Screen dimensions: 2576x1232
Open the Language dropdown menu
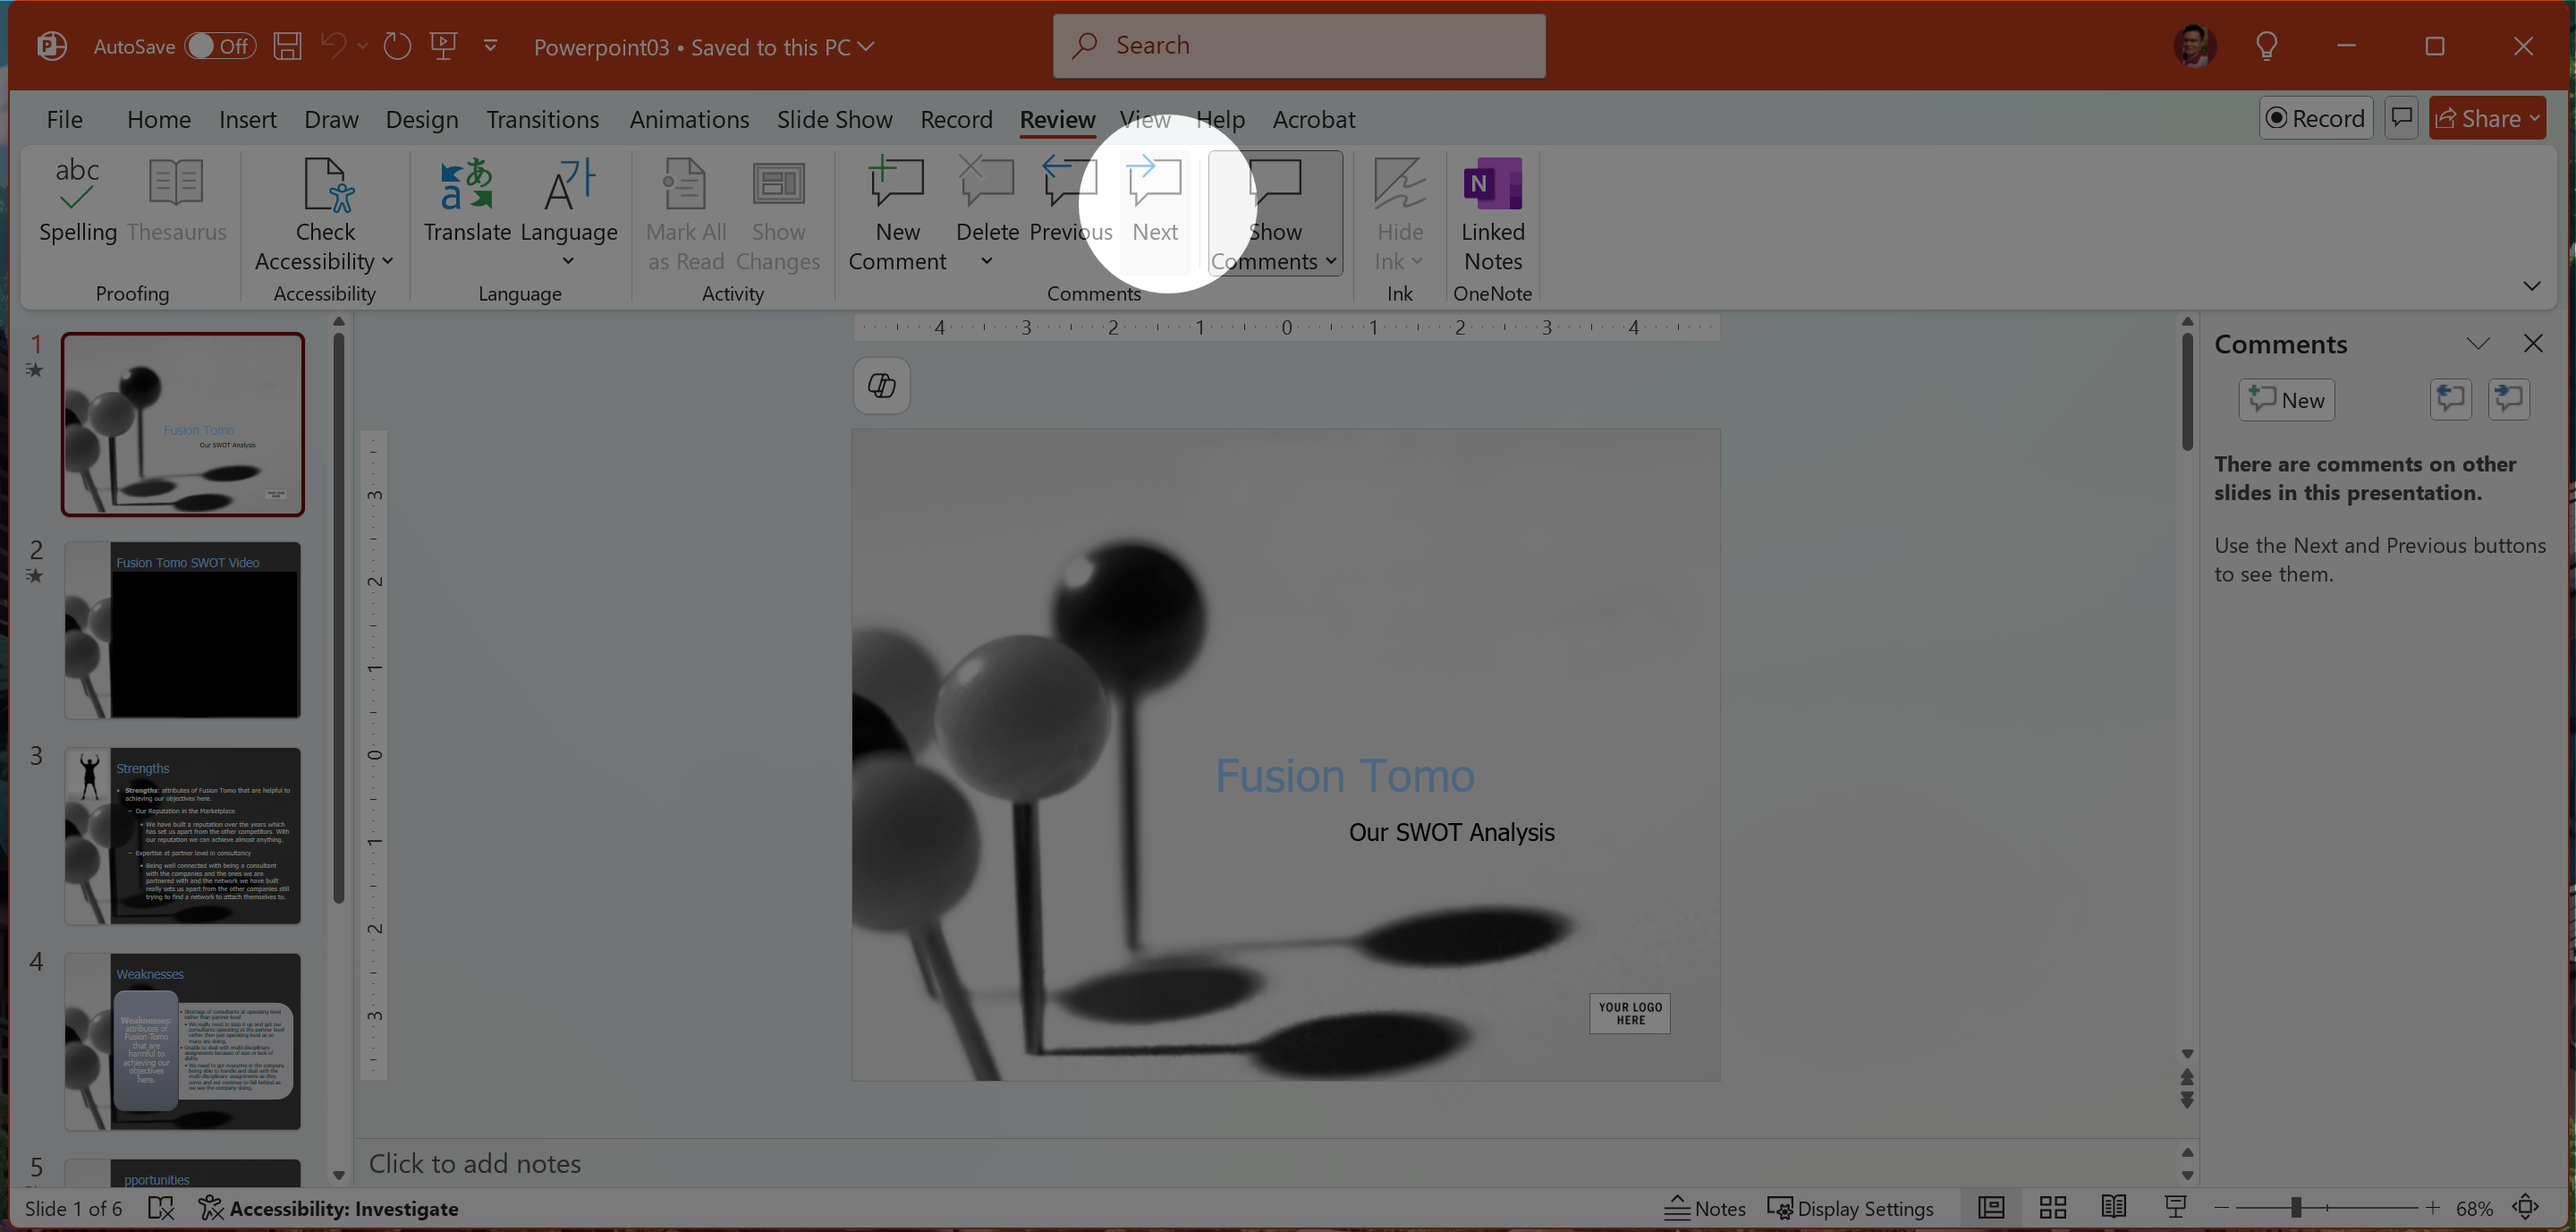click(568, 262)
